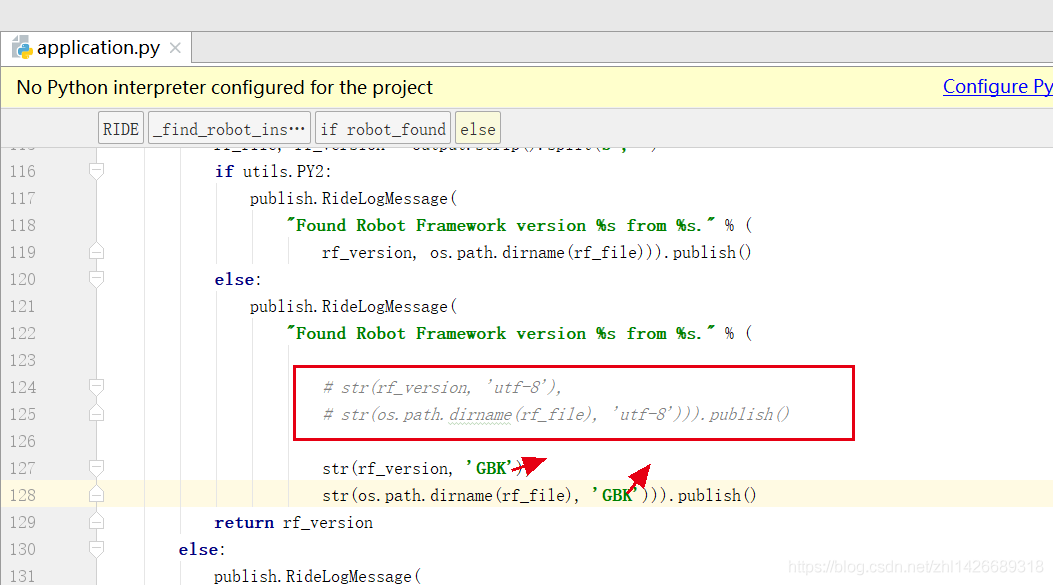The image size is (1053, 585).
Task: Click the Python file icon on application.py tab
Action: click(x=21, y=47)
